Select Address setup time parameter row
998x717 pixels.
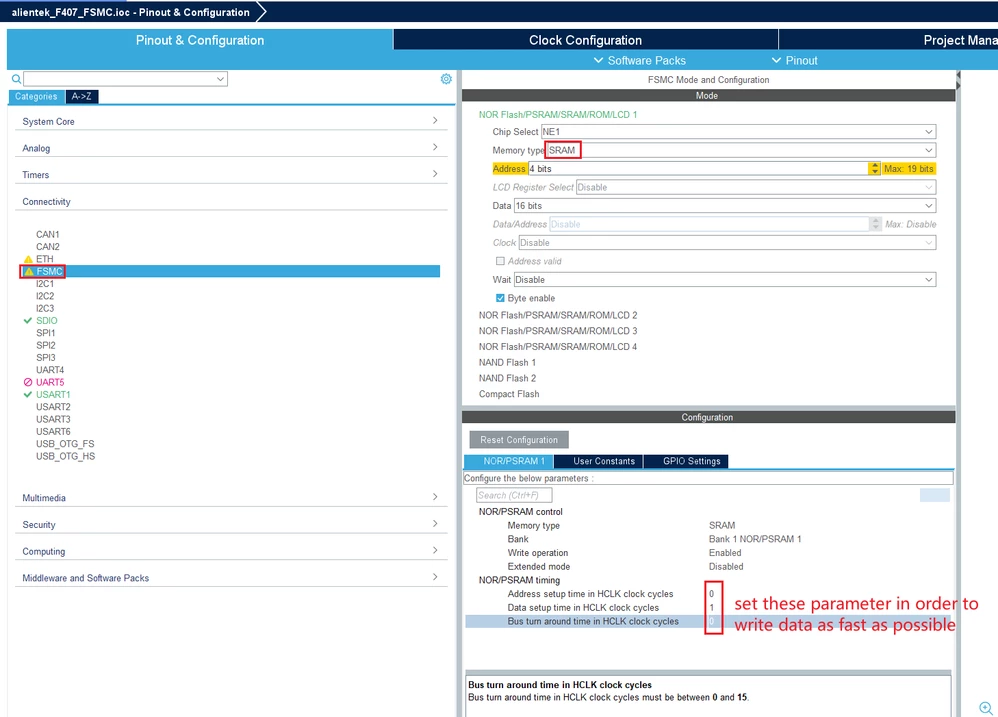(x=708, y=594)
